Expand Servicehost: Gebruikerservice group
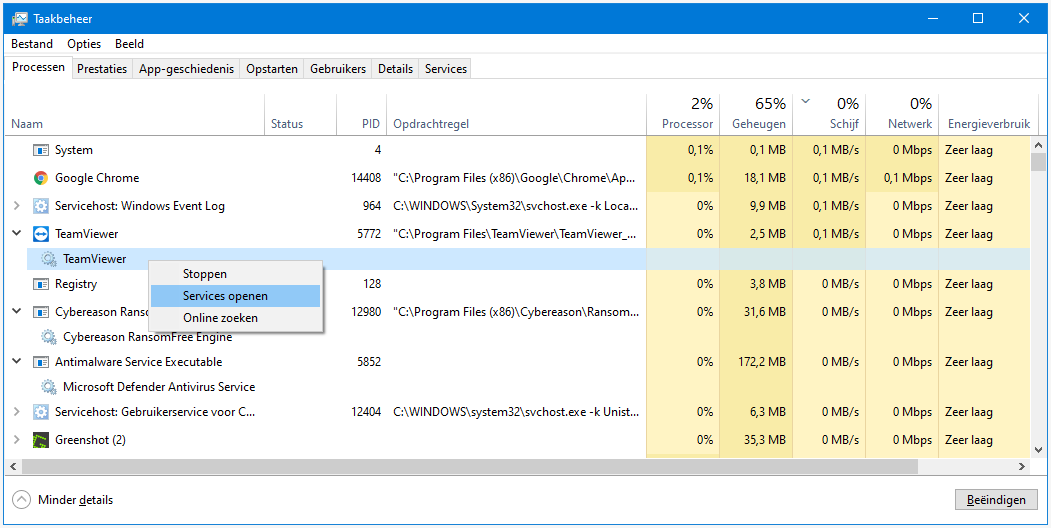Screen dimensions: 1051x528 coord(17,412)
